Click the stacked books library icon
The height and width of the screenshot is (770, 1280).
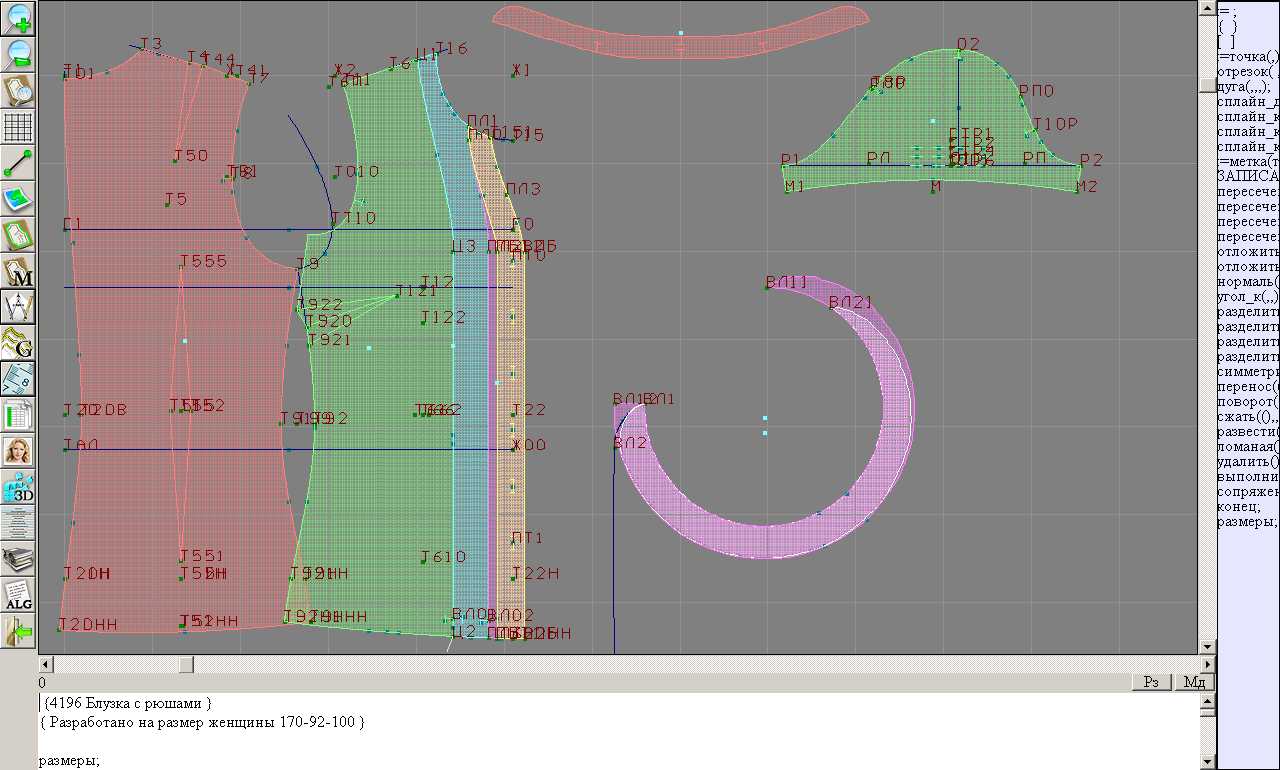point(19,560)
